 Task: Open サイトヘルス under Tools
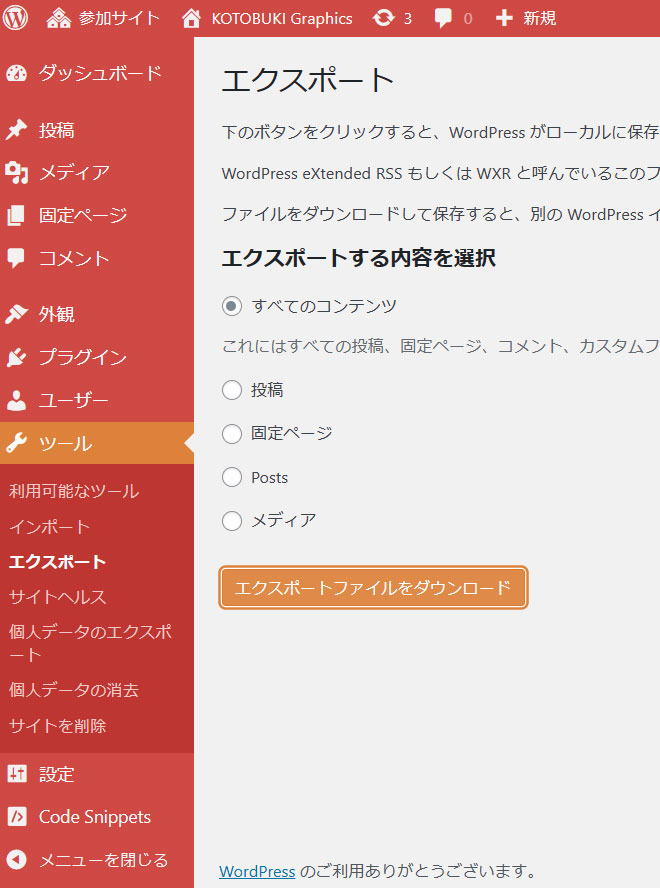click(x=57, y=597)
